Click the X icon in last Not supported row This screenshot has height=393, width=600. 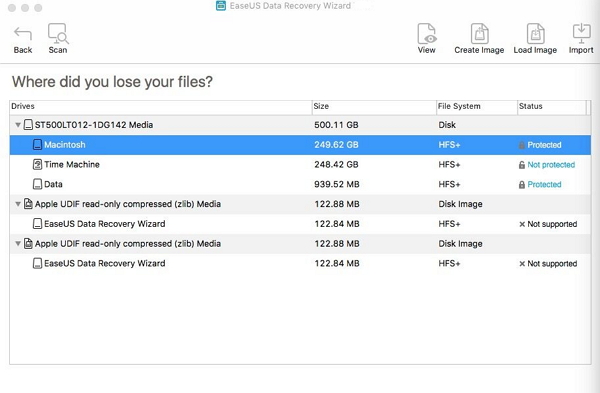point(522,264)
